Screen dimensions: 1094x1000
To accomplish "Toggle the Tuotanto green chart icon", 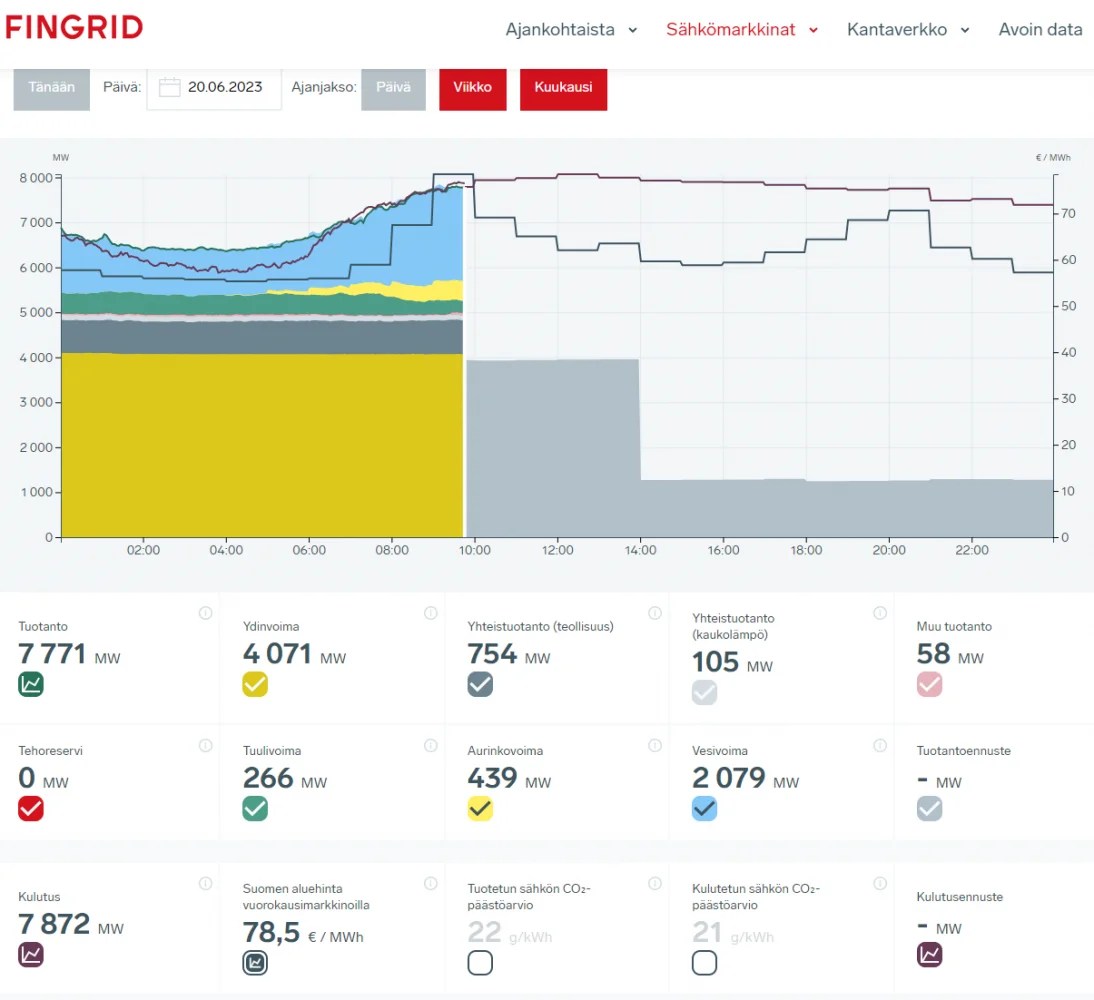I will coord(31,685).
